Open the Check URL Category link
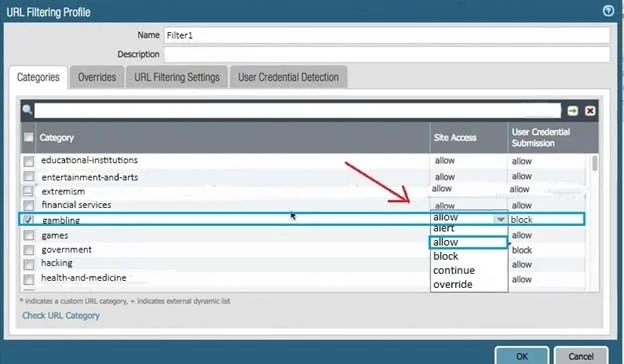Screen dimensions: 624x364 61,315
